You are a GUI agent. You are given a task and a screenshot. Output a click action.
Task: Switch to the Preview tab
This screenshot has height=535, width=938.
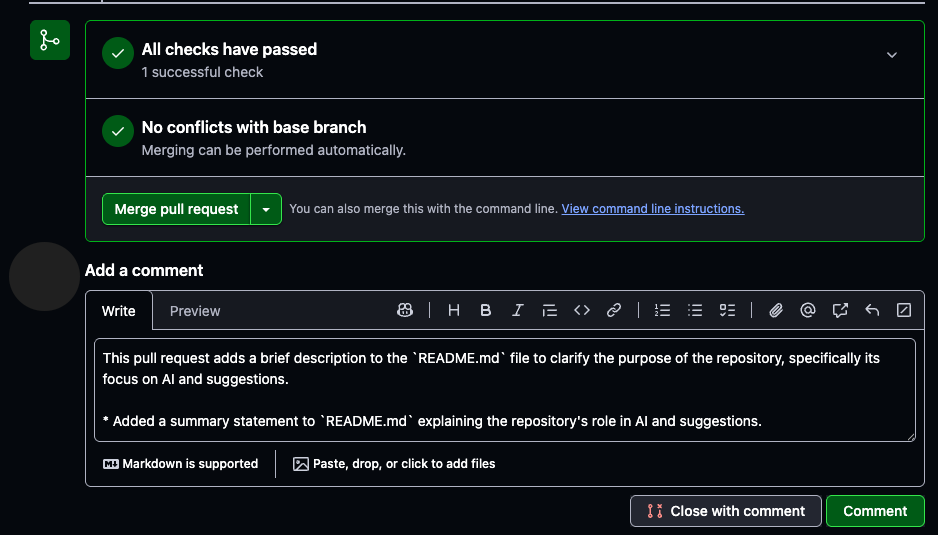coord(195,311)
